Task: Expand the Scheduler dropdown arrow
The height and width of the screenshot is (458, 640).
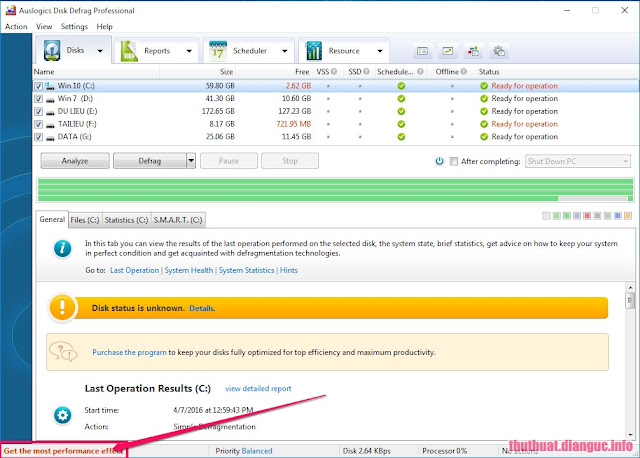Action: (x=284, y=51)
